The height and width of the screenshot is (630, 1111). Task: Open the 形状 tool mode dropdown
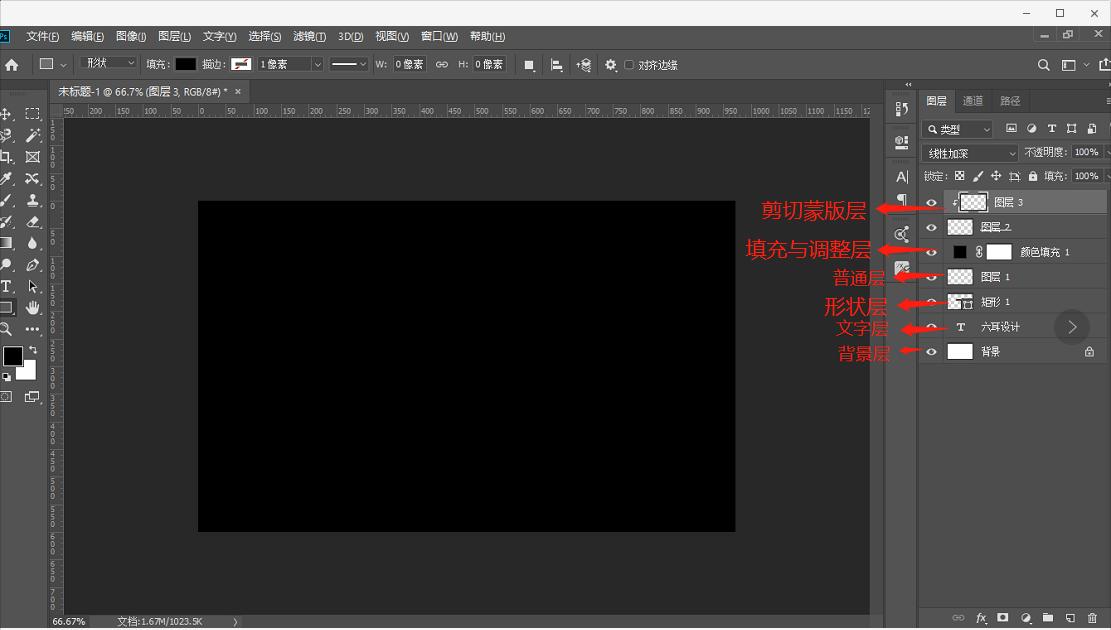pyautogui.click(x=107, y=64)
